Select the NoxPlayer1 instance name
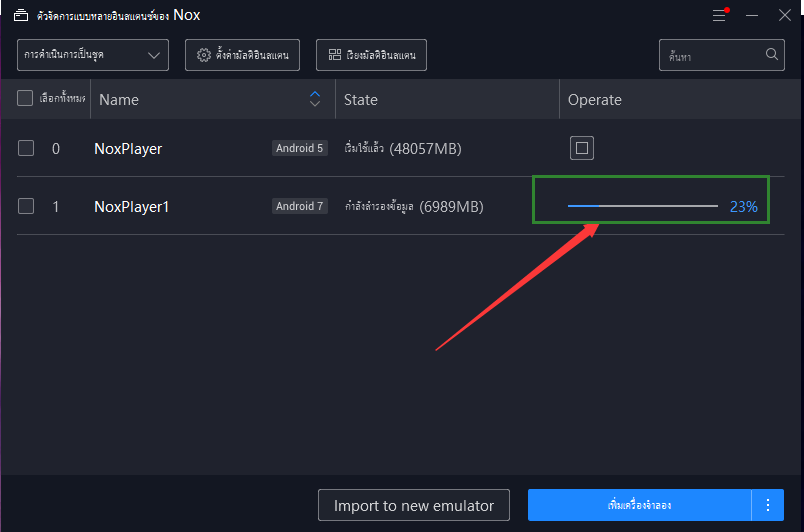Screen dimensions: 804x532 (132, 207)
